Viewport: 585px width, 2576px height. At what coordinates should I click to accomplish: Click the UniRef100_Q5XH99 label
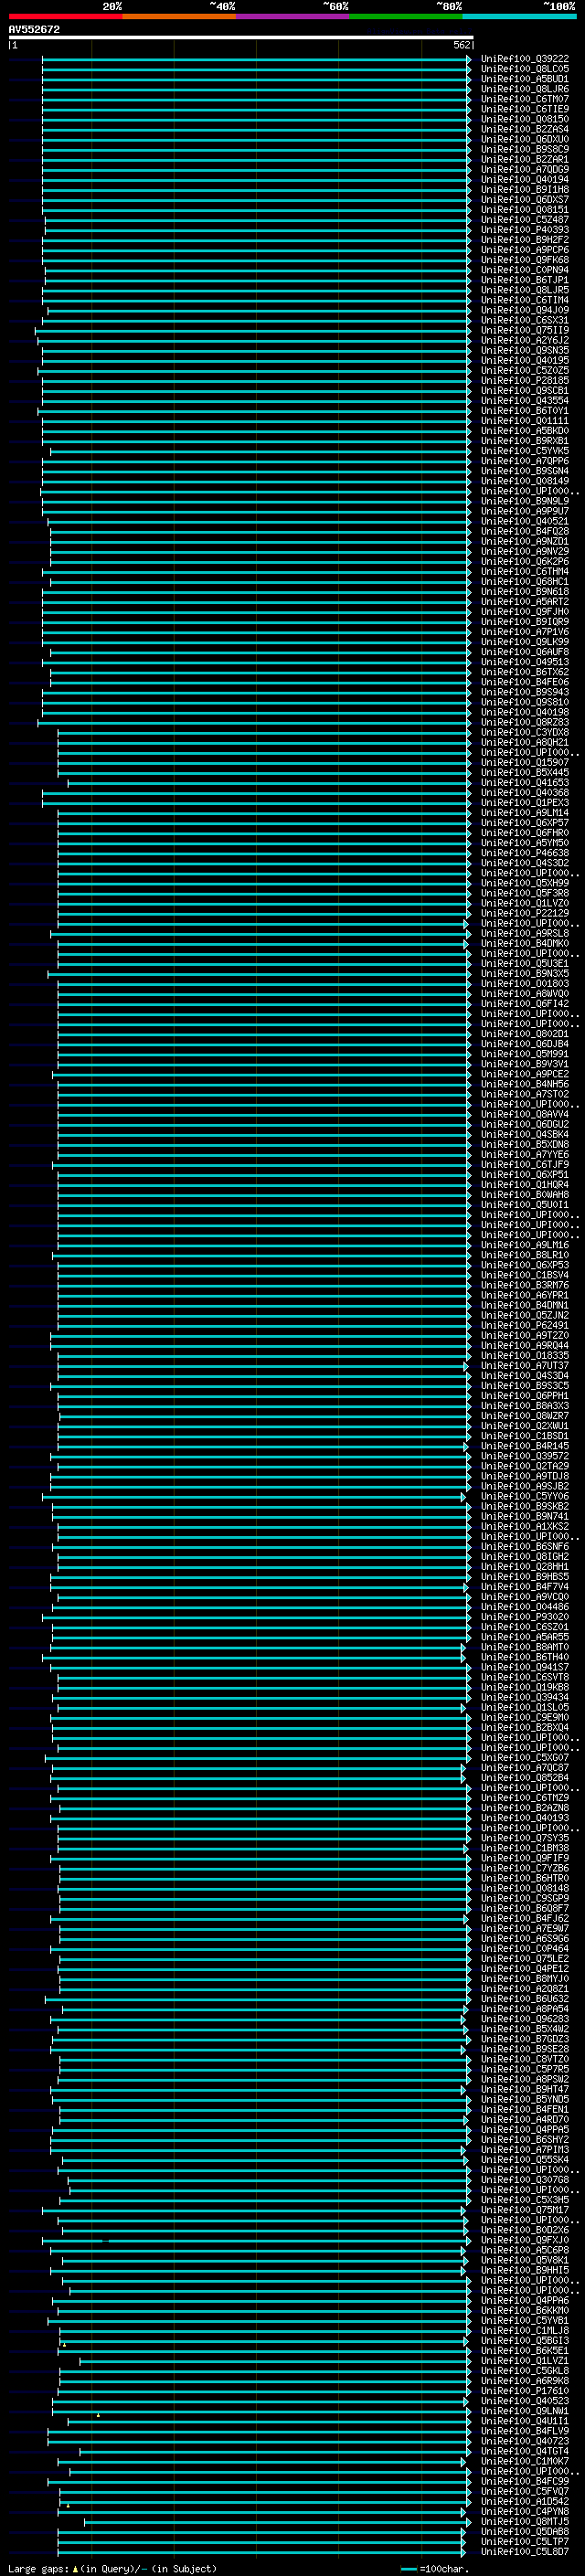coord(525,883)
